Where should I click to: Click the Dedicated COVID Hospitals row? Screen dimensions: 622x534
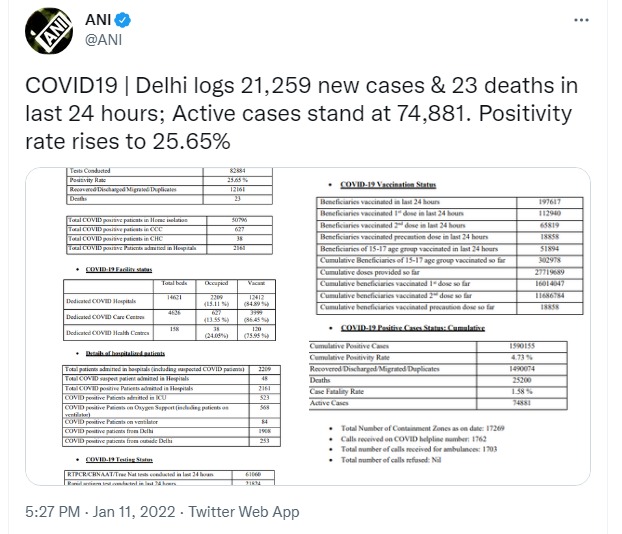point(169,301)
